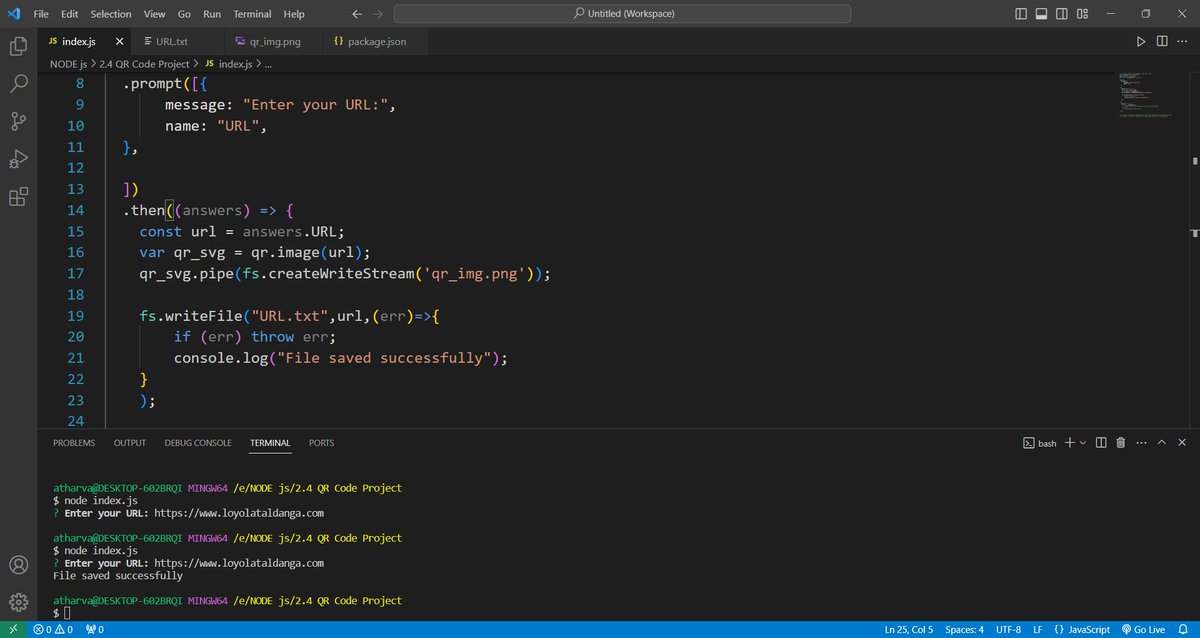Expand the 2.4 QR Code Project breadcrumb
The image size is (1200, 638).
(146, 63)
